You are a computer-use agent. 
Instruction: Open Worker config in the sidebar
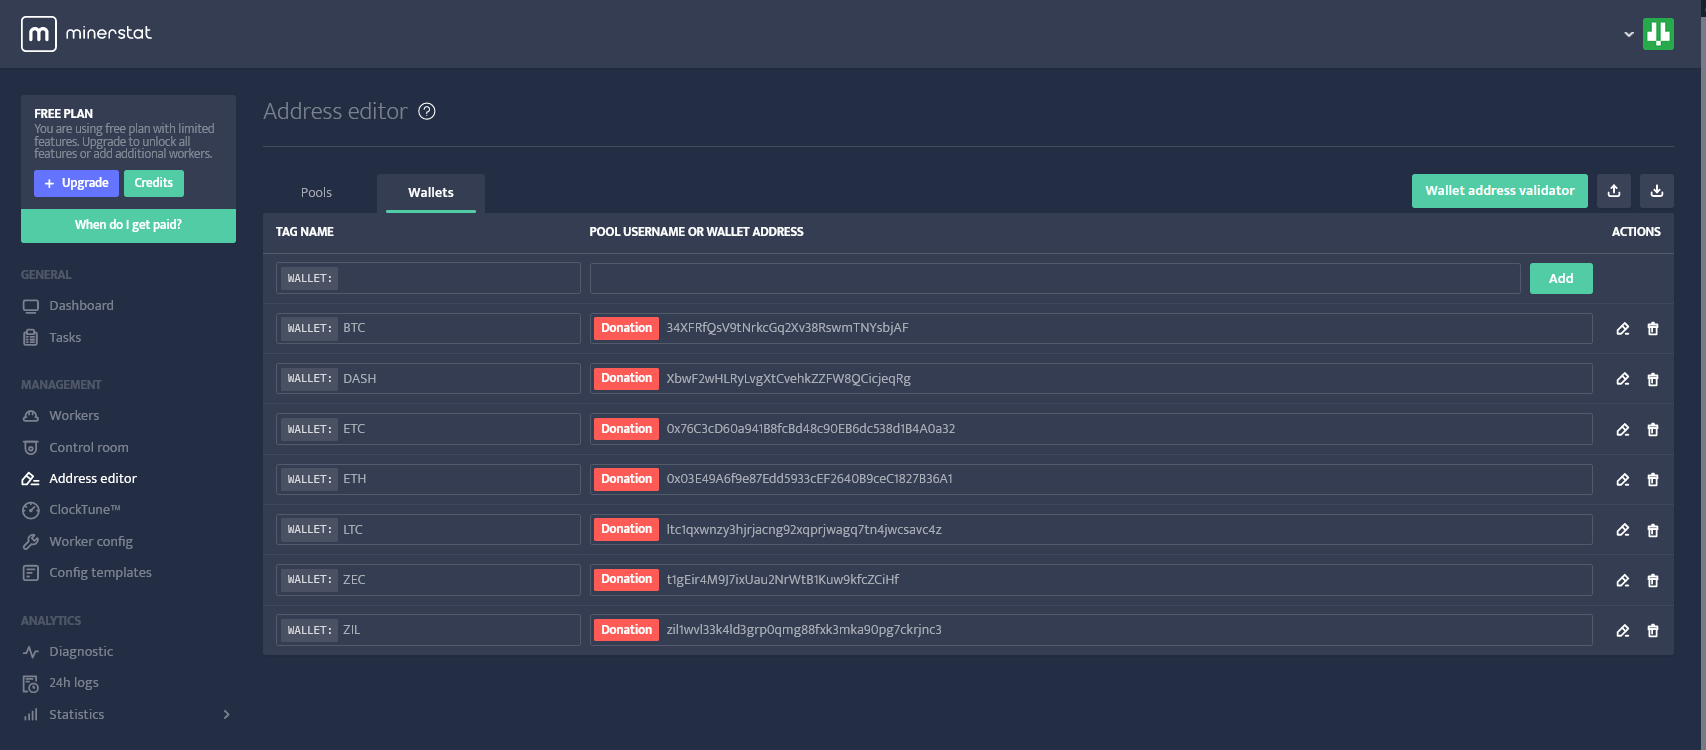click(x=77, y=542)
